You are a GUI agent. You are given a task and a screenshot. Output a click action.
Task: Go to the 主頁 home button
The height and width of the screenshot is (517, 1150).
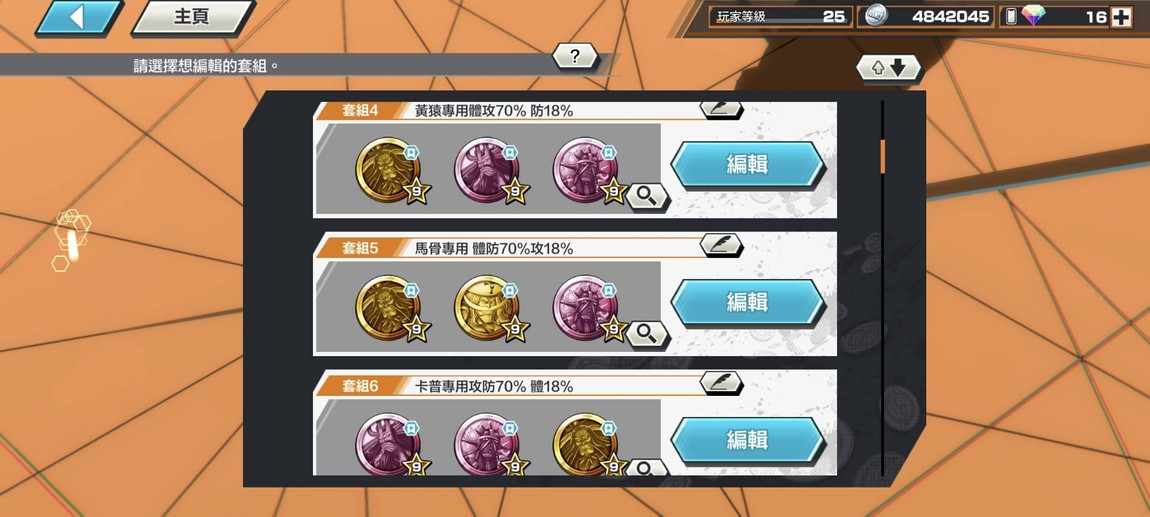193,18
